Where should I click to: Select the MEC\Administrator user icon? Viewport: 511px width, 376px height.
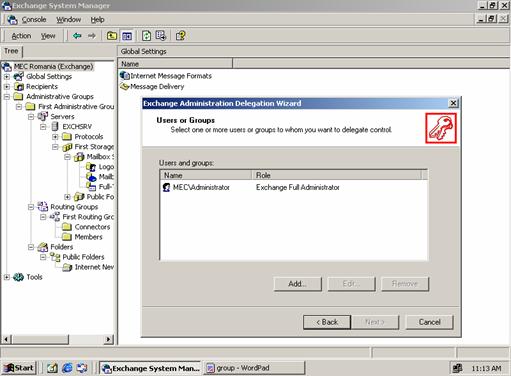[x=166, y=187]
